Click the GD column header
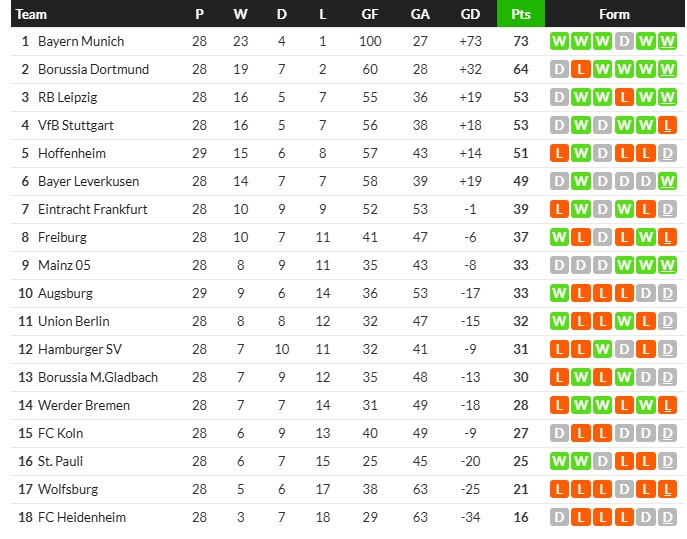 pyautogui.click(x=470, y=14)
